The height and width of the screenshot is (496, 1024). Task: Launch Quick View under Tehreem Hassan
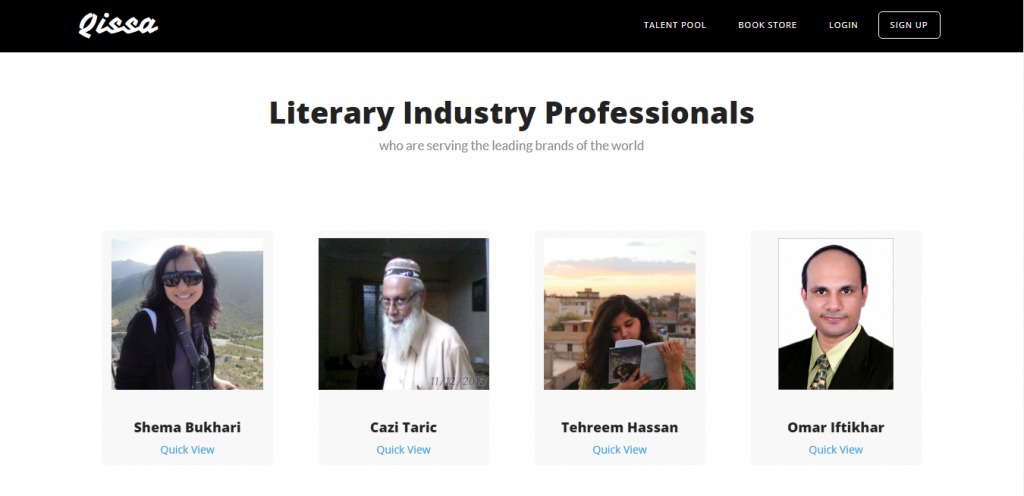coord(619,450)
